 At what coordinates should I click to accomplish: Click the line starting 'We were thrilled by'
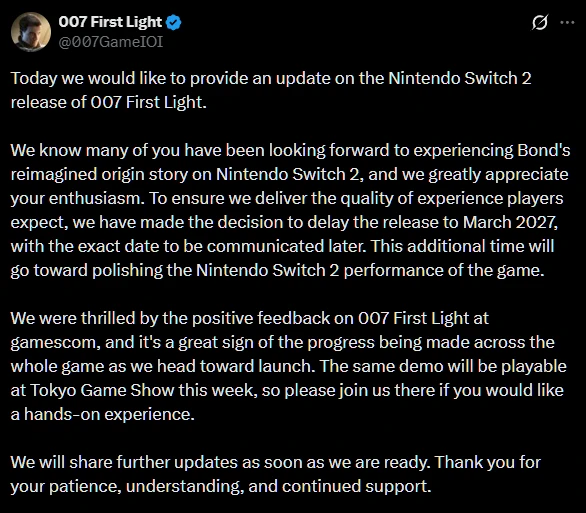click(x=249, y=318)
